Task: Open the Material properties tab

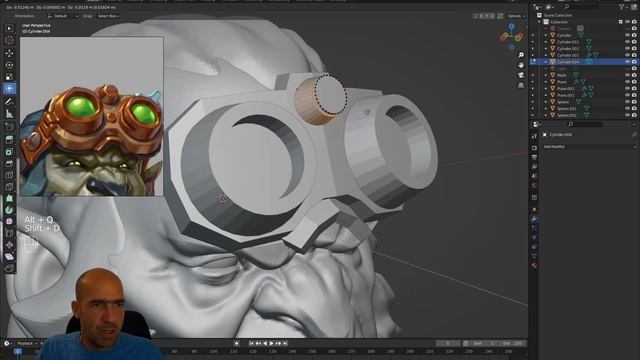Action: click(534, 265)
